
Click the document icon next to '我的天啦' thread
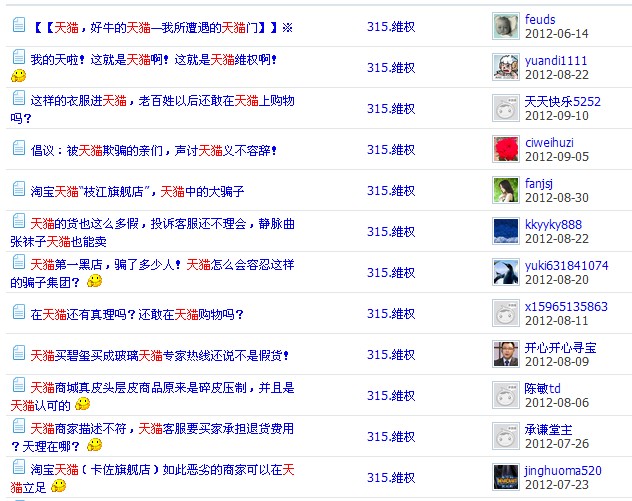[18, 58]
